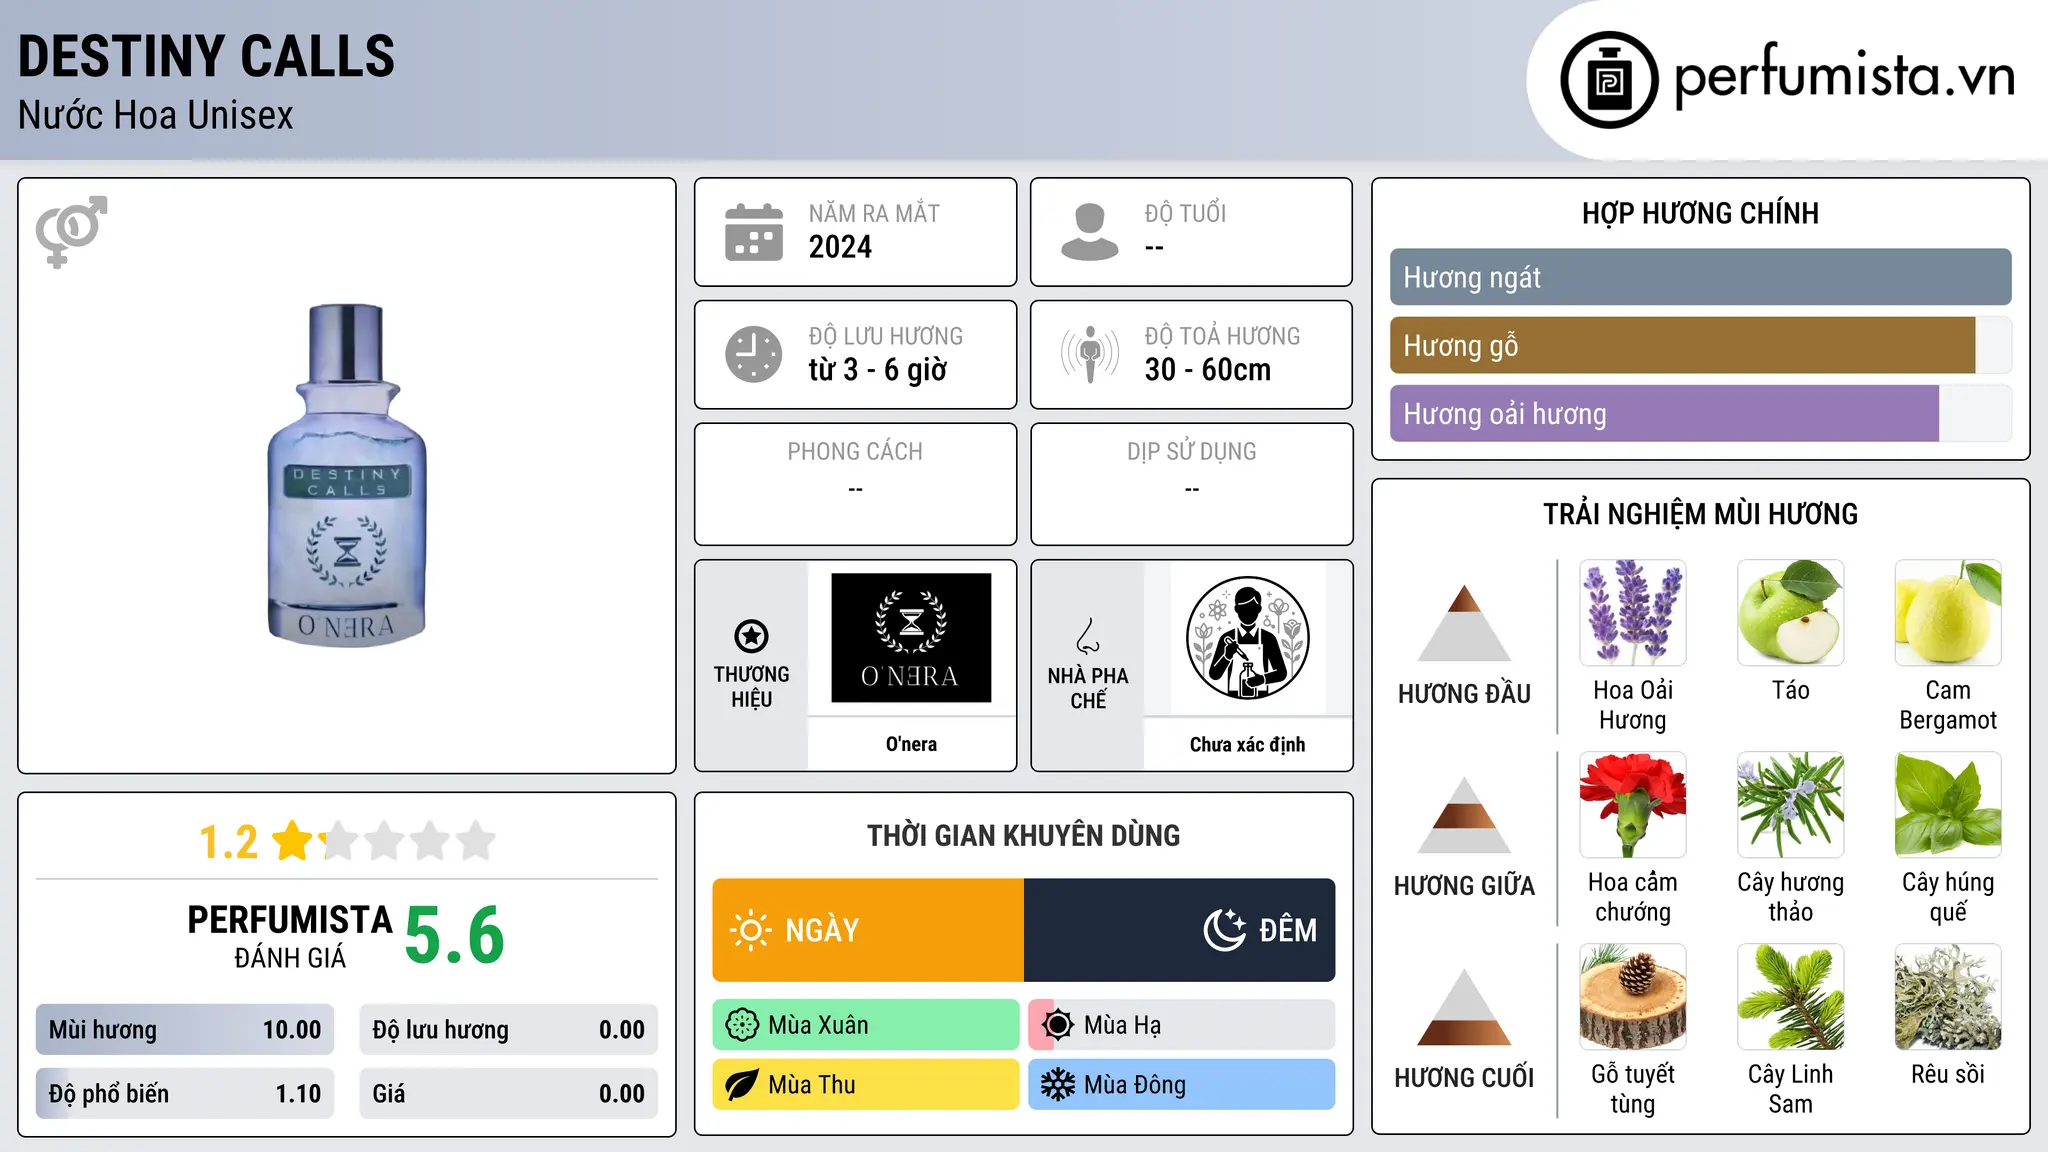The width and height of the screenshot is (2048, 1152).
Task: Click the Trải nghiệm mùi hương heading
Action: [1700, 514]
